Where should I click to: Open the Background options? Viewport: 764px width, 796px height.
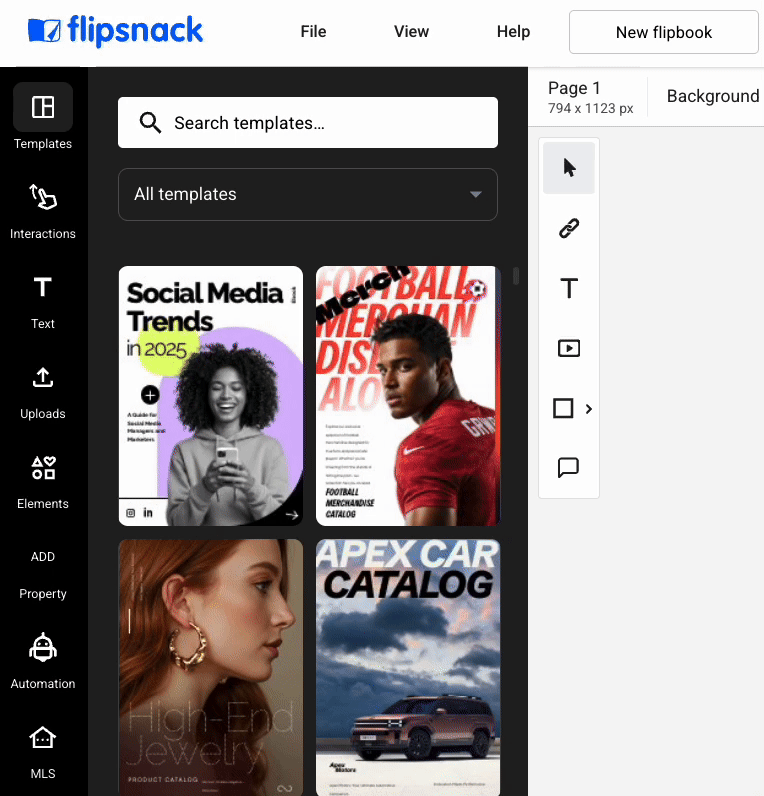(x=713, y=96)
